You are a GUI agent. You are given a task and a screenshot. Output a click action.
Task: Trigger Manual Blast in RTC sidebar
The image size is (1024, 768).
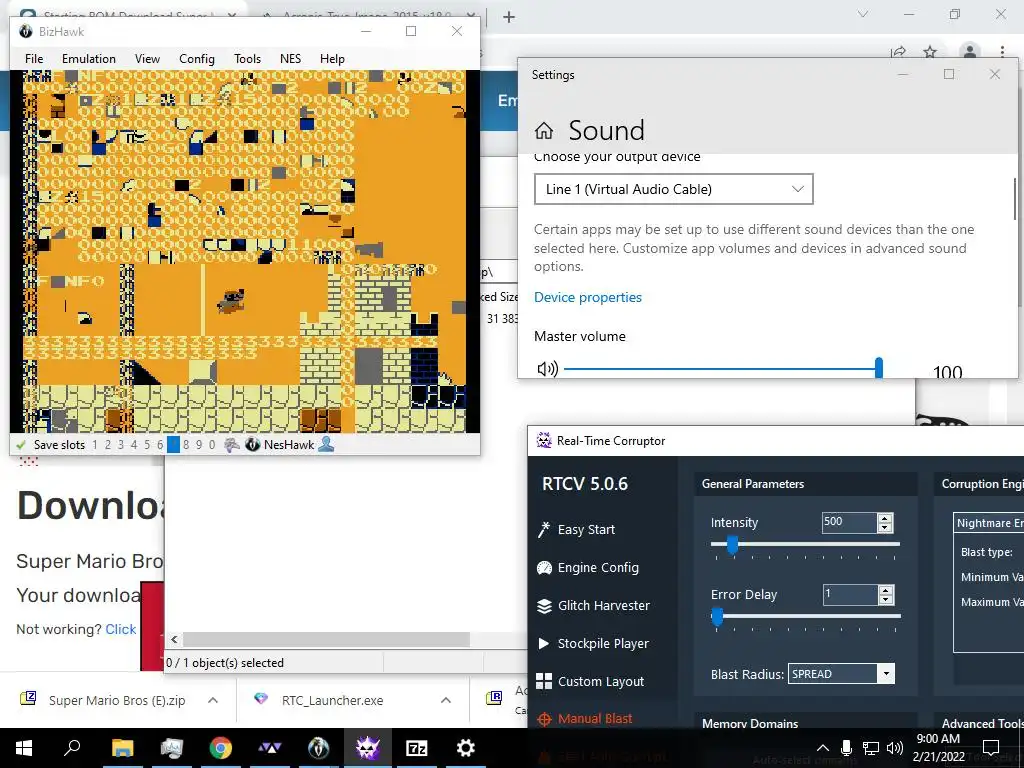[x=584, y=719]
